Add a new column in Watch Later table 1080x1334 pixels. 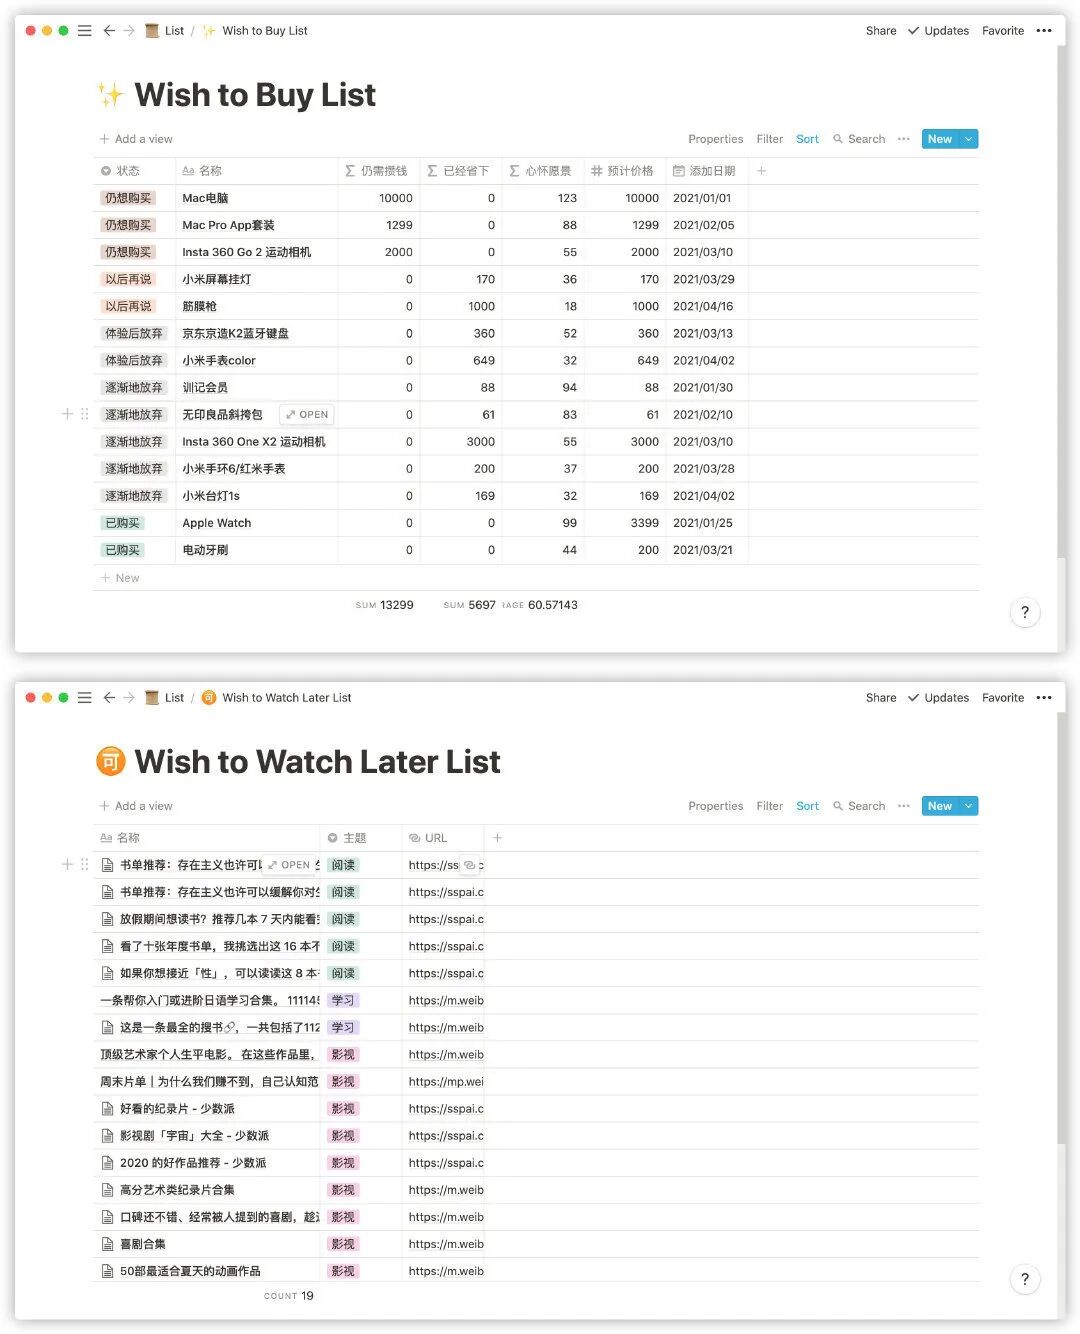click(497, 838)
